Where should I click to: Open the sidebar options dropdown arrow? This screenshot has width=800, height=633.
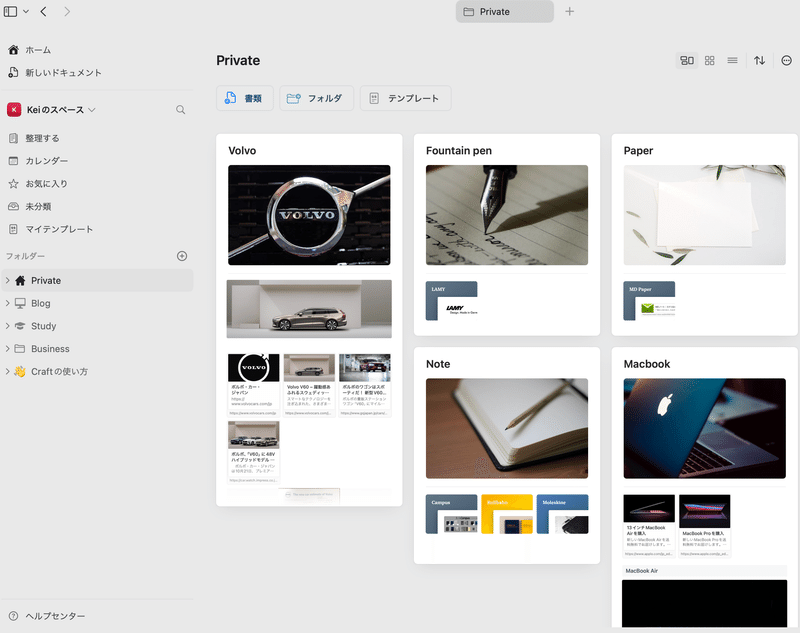coord(26,11)
